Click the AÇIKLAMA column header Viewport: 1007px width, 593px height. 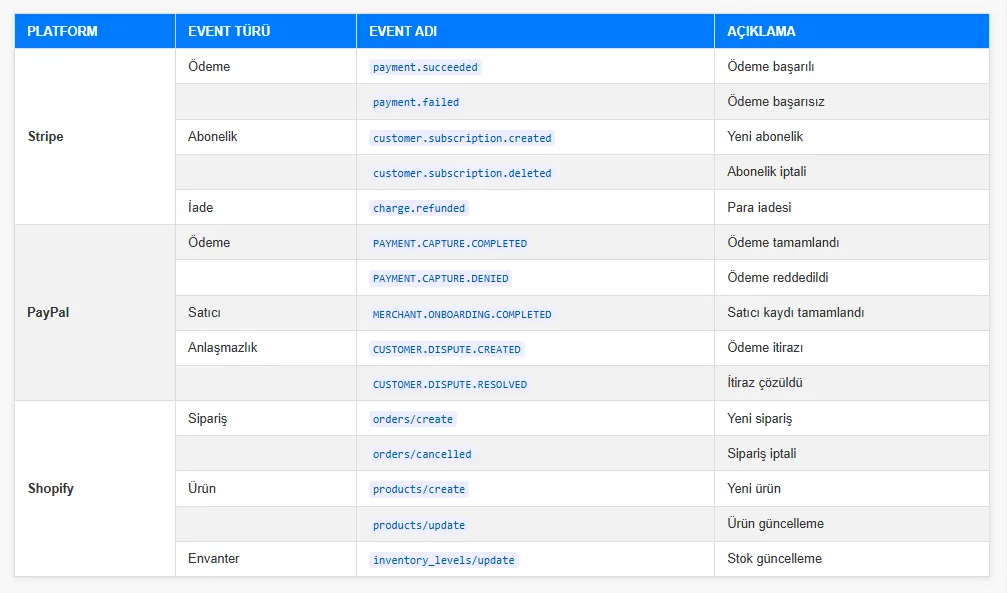pyautogui.click(x=852, y=31)
